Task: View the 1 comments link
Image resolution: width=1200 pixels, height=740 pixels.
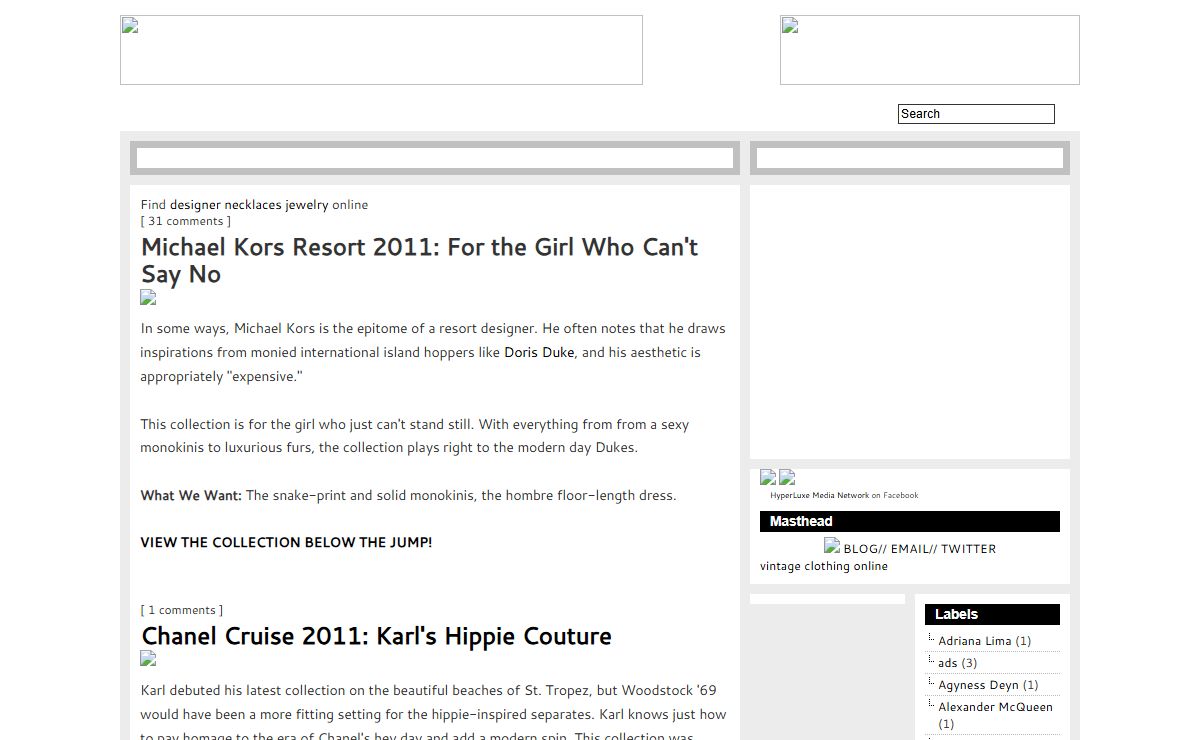Action: [x=182, y=610]
